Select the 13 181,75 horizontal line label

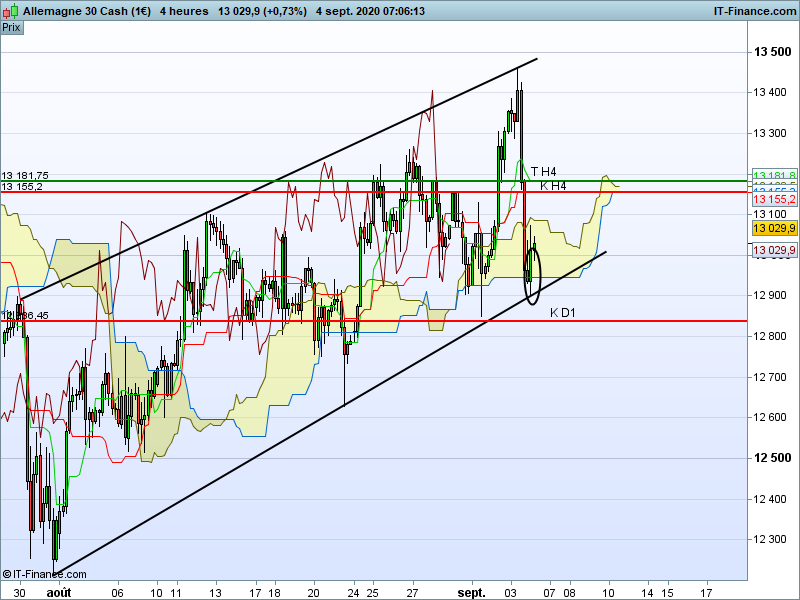tap(25, 175)
